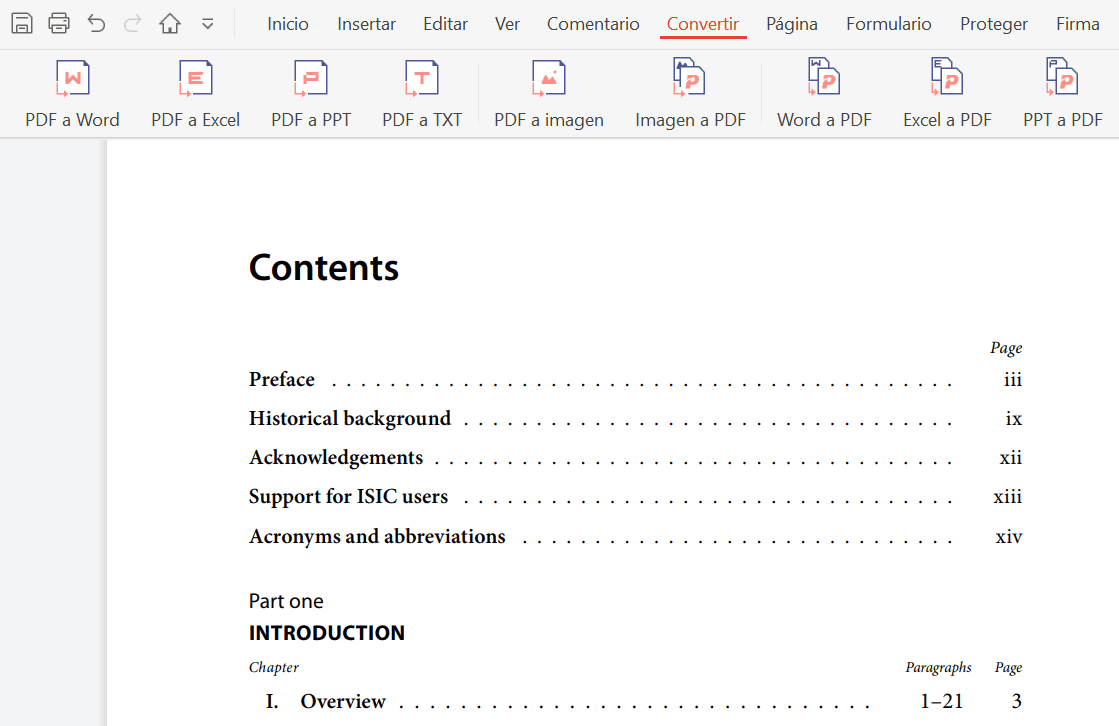Print the document using the printer icon

(x=59, y=22)
